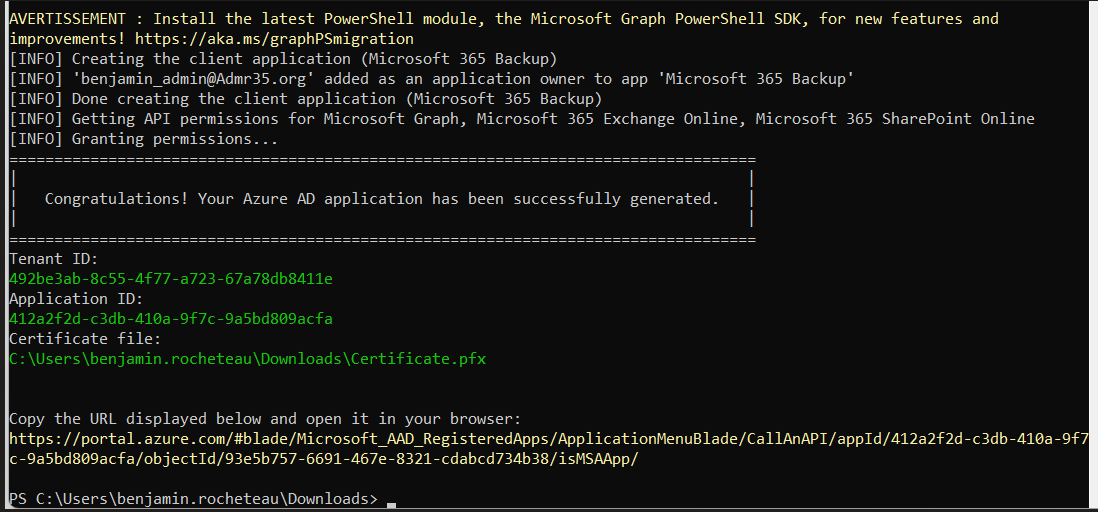
Task: Click the Congratulations success message line
Action: click(382, 199)
